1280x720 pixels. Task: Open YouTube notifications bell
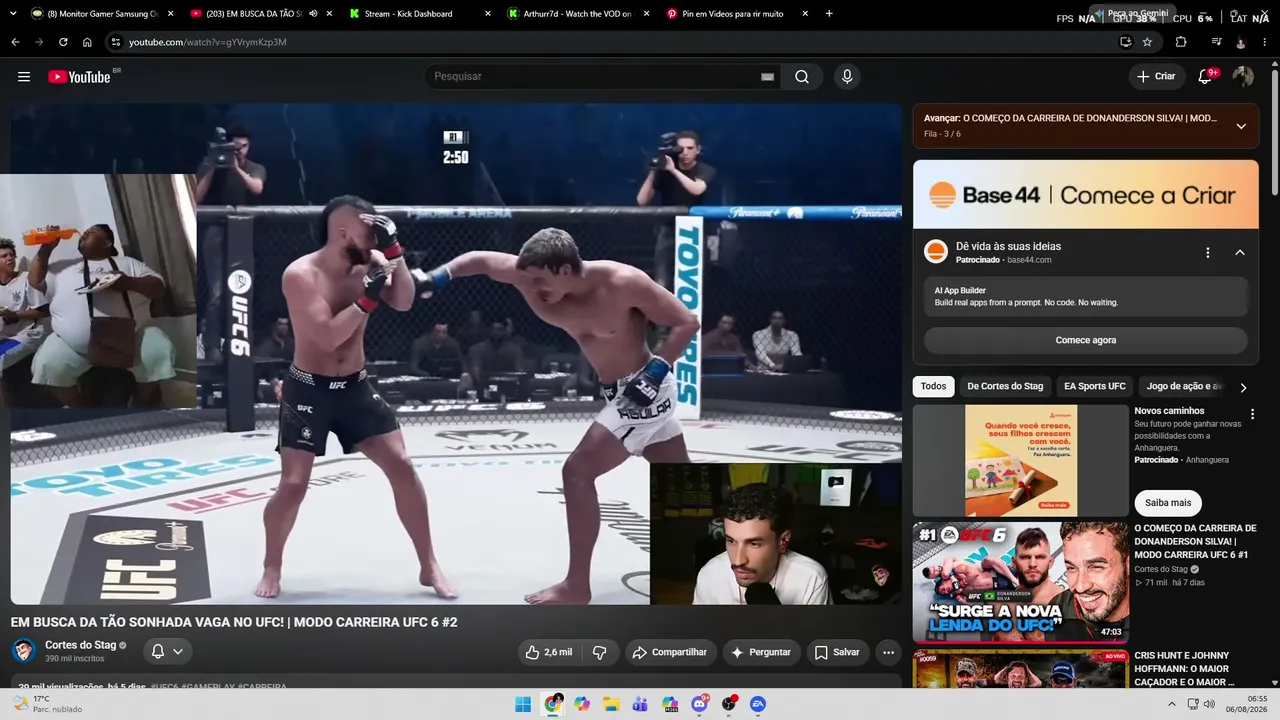coord(1206,77)
